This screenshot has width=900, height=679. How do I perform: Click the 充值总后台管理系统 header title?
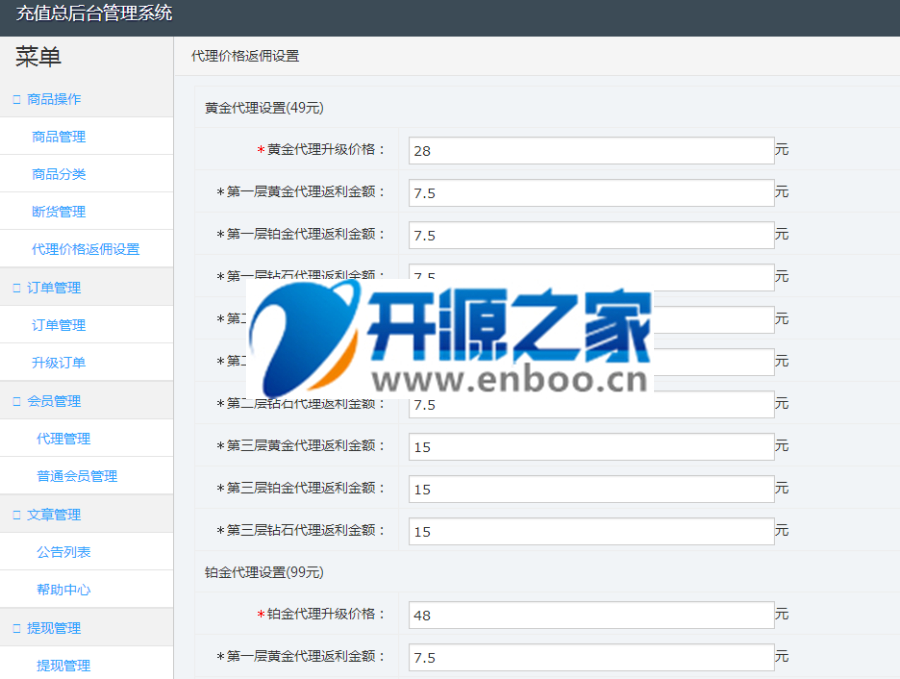point(94,13)
